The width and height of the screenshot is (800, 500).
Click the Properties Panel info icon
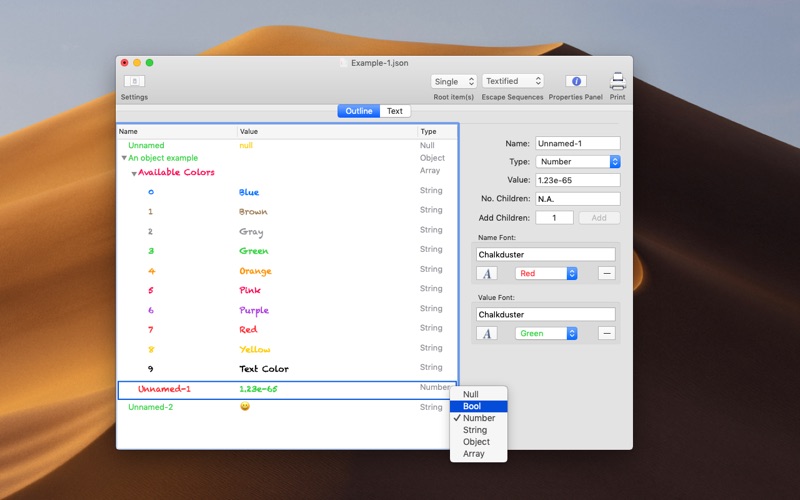pyautogui.click(x=576, y=81)
